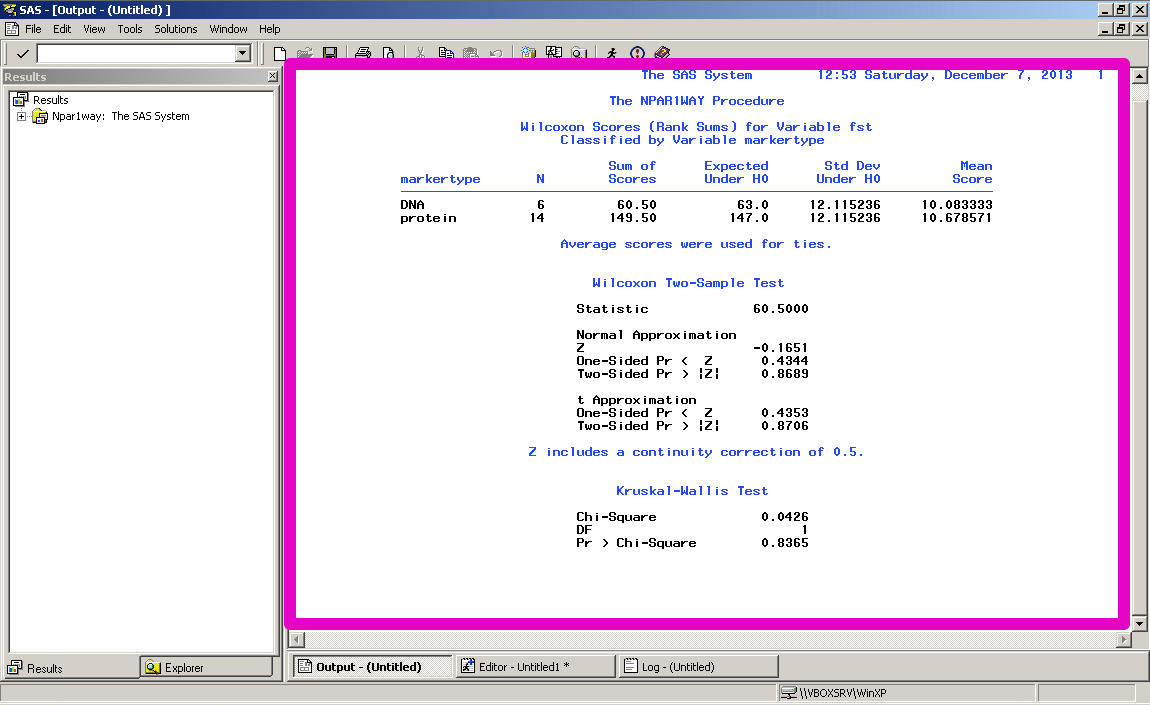This screenshot has height=705, width=1150.
Task: Switch to the Log - (Untitled) window
Action: tap(698, 667)
